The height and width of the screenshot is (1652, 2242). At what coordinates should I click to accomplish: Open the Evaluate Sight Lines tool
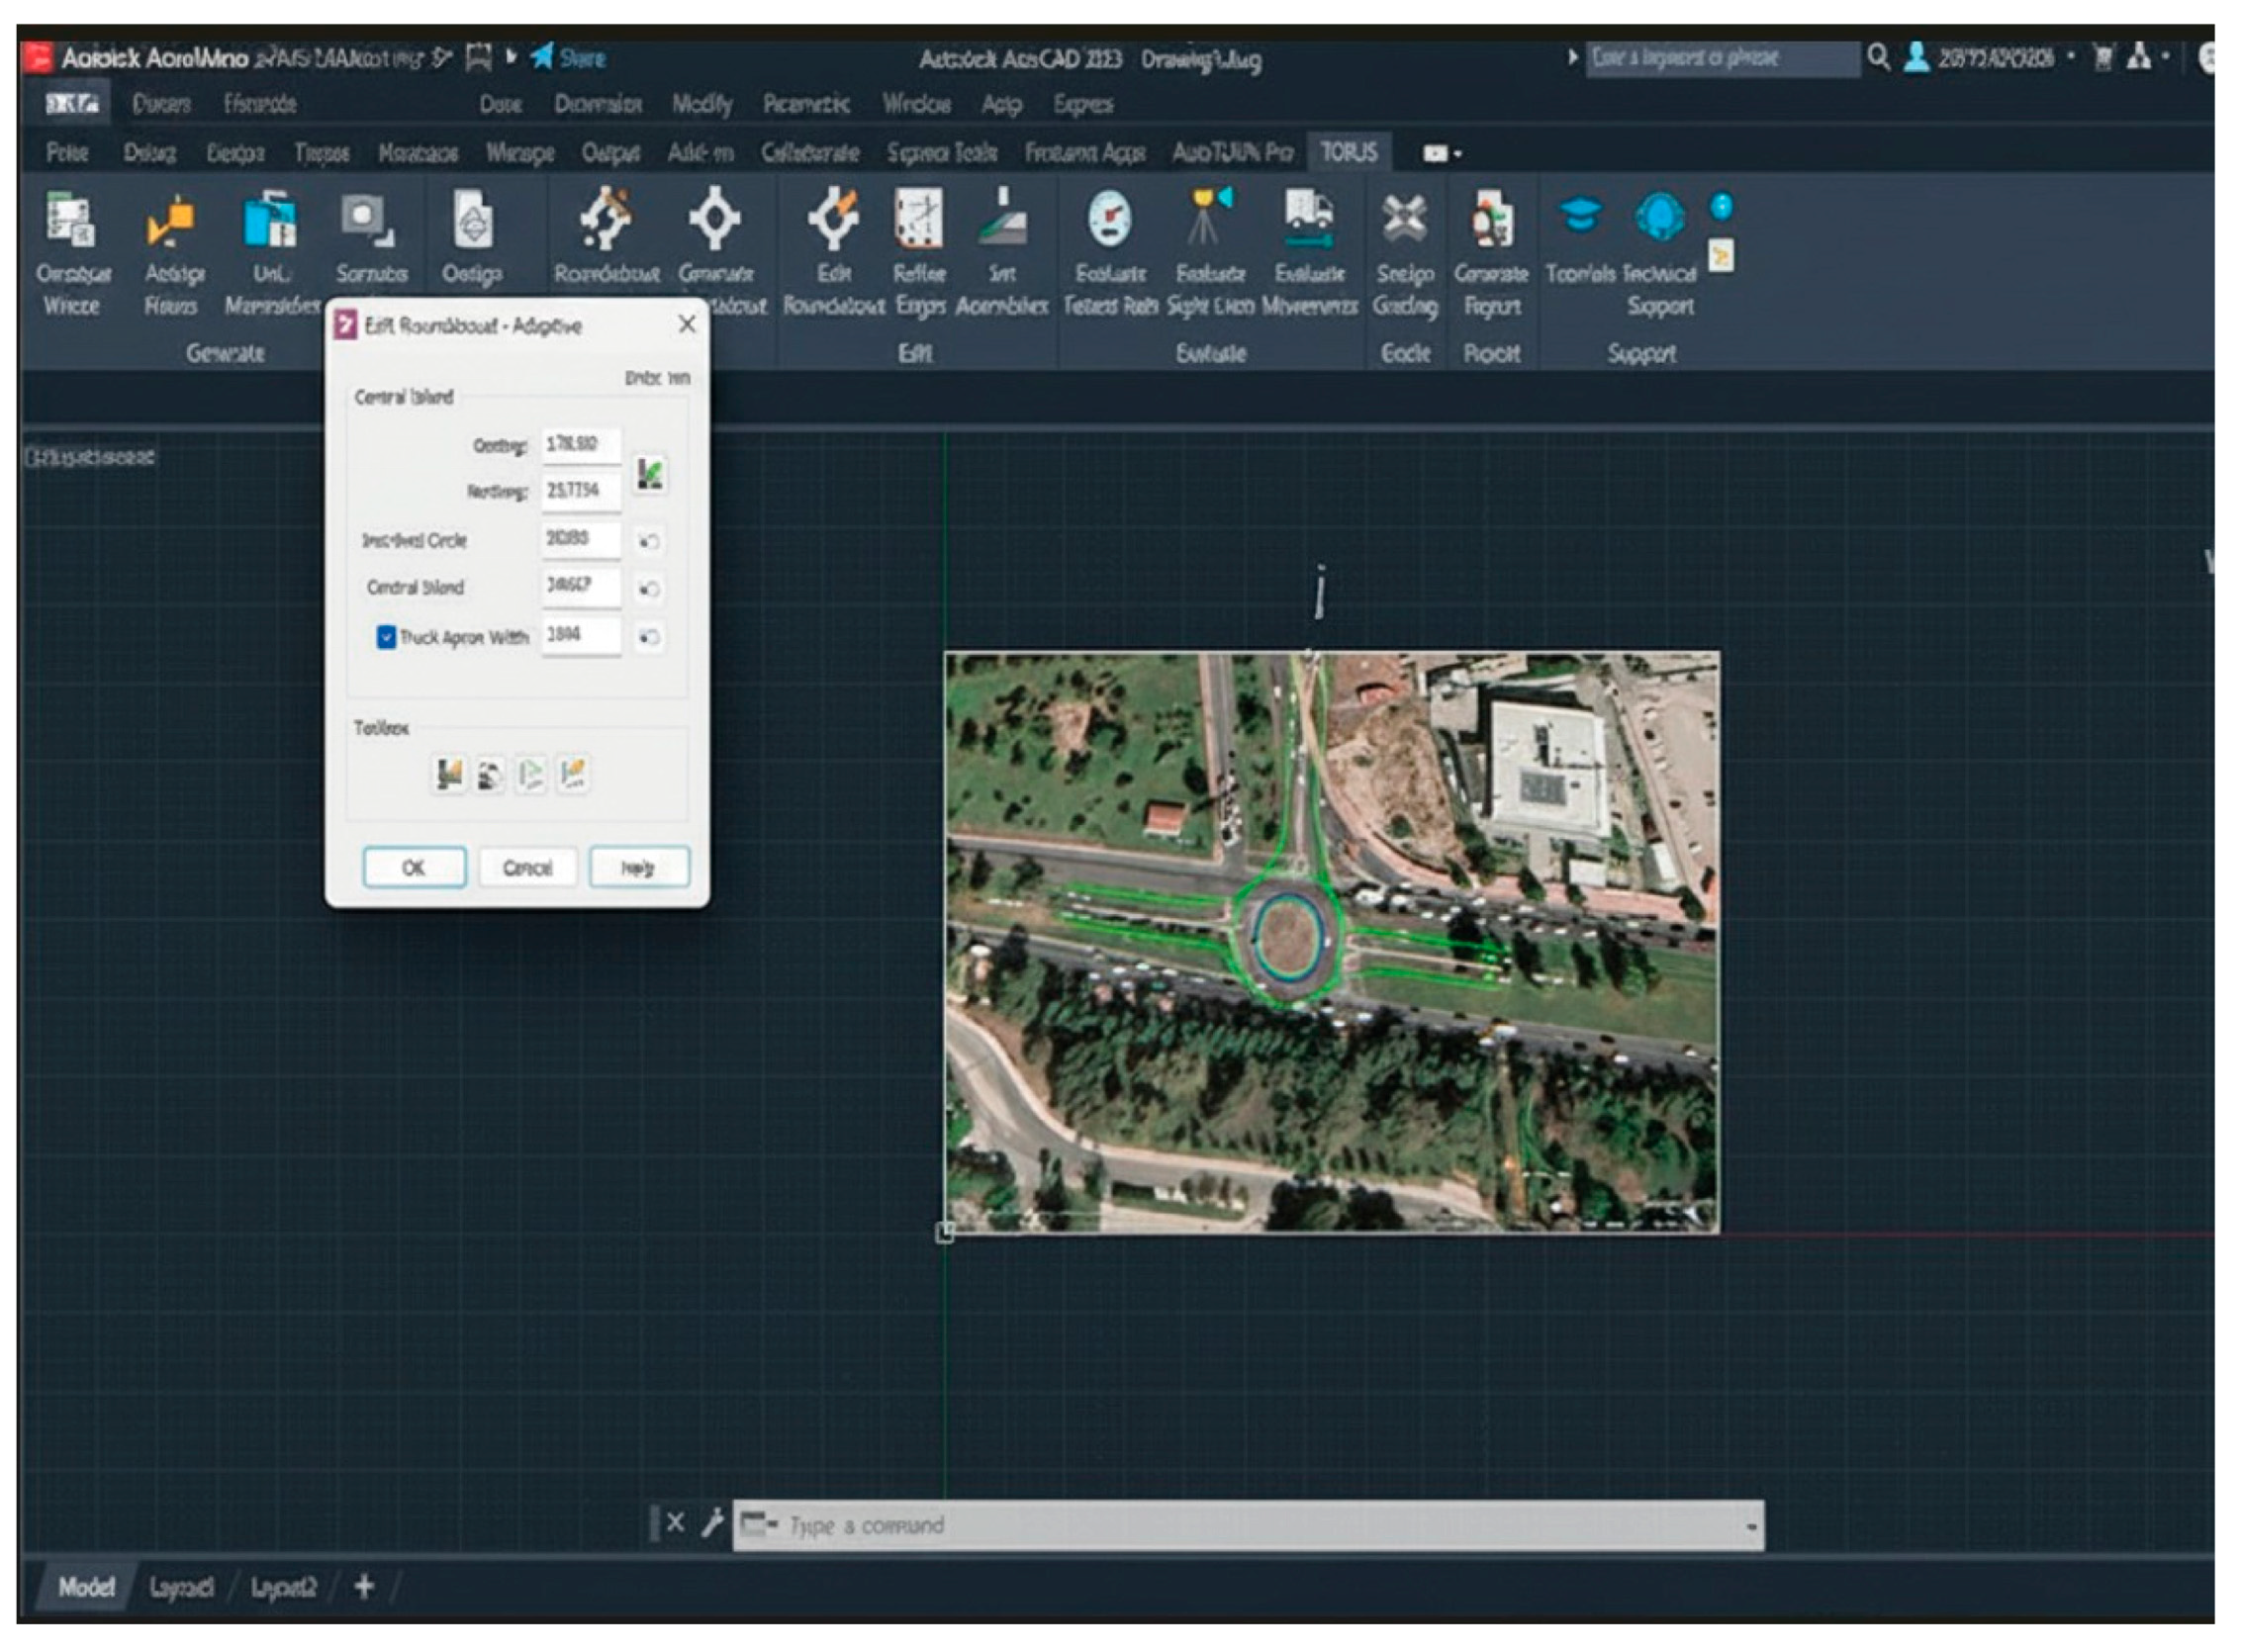[1209, 218]
